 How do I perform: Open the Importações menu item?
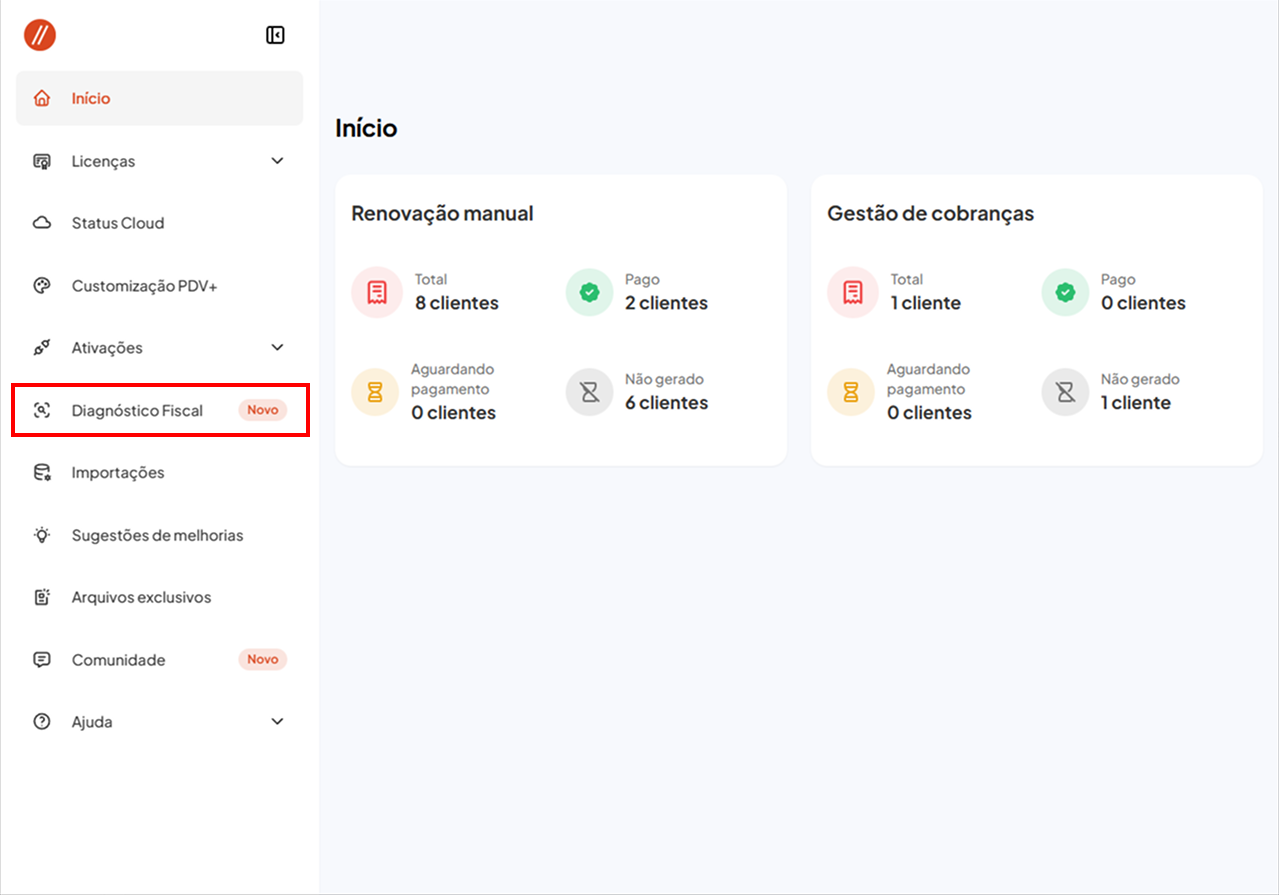118,473
